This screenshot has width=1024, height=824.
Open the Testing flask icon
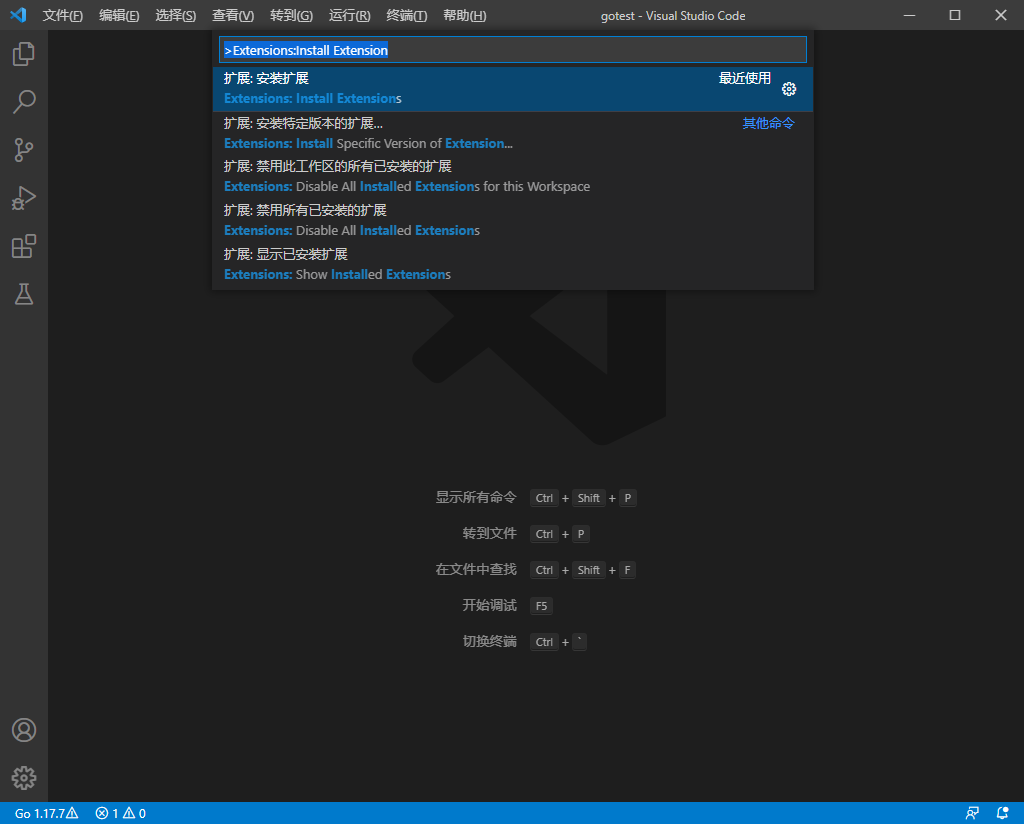click(24, 294)
